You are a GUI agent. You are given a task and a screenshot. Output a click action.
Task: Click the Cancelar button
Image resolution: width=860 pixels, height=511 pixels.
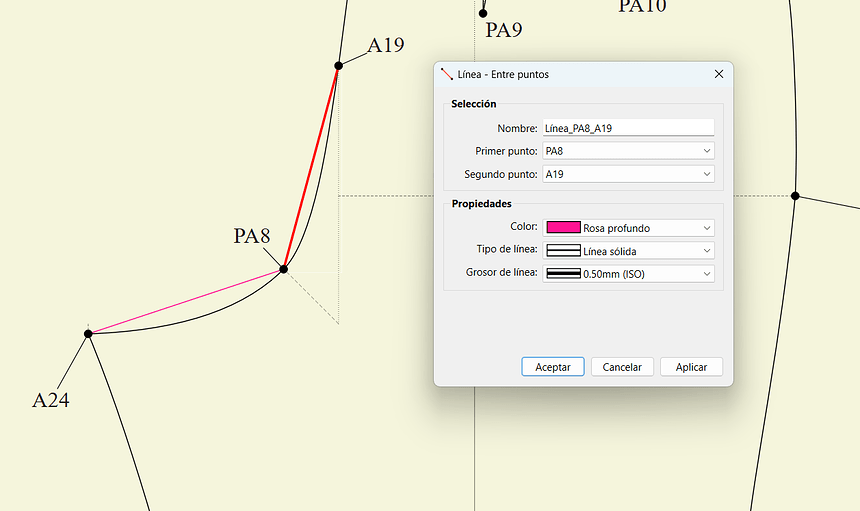click(x=622, y=367)
